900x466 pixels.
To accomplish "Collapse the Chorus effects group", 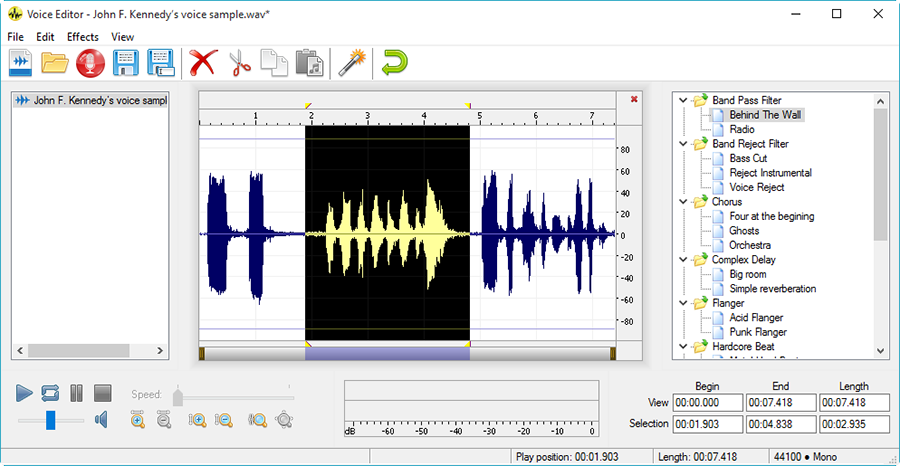I will pos(683,202).
